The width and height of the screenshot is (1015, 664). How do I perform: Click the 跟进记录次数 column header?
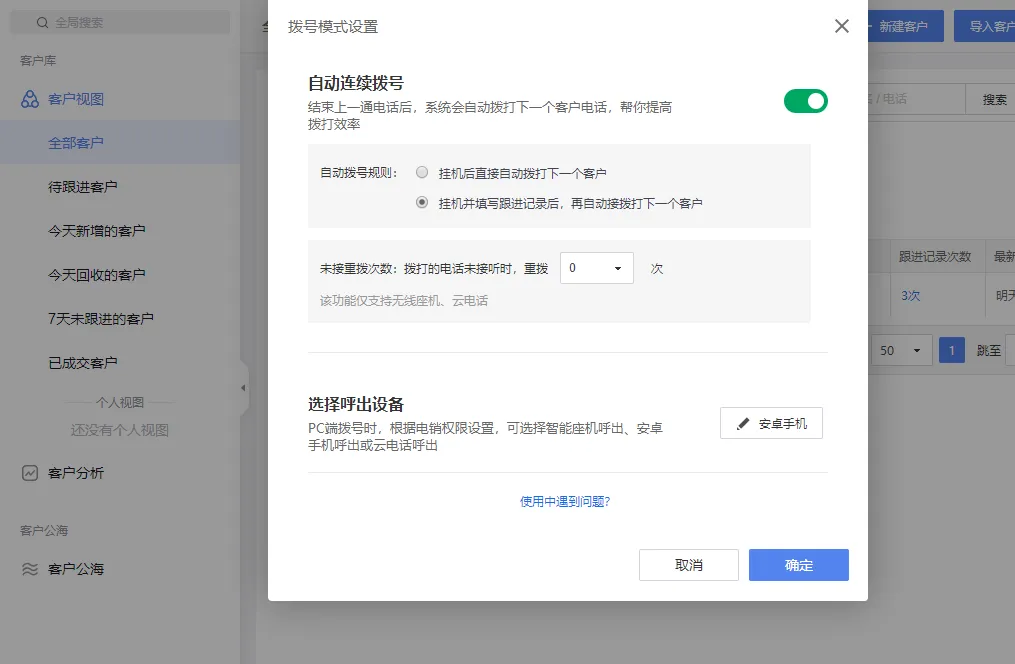[935, 257]
